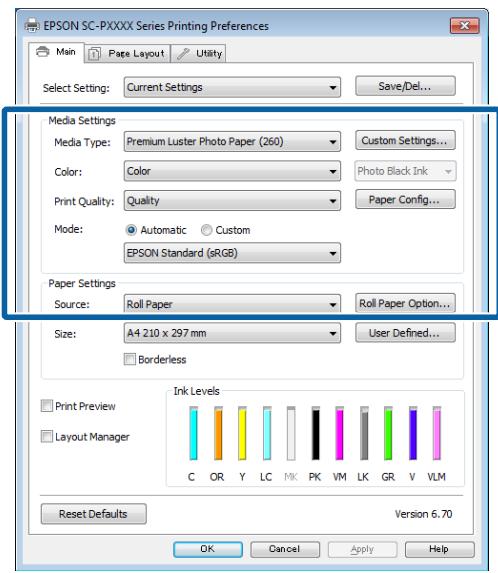Enable the Layout Manager checkbox
This screenshot has width=498, height=573.
(47, 436)
